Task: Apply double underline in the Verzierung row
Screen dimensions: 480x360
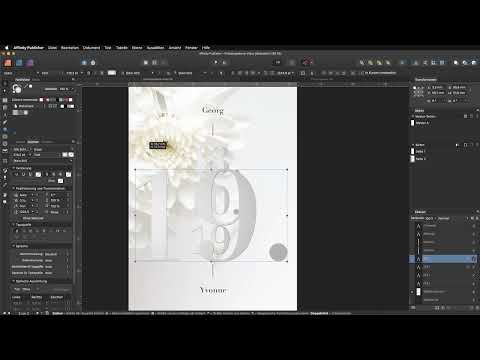Action: tap(30, 174)
